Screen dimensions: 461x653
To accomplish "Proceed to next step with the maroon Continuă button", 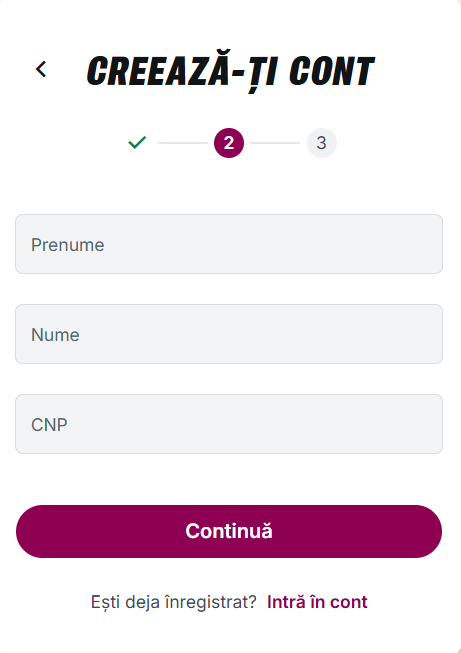I will click(229, 531).
